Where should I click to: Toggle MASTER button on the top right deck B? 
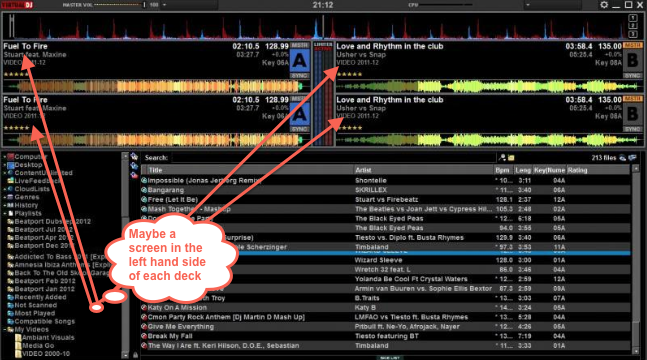click(632, 45)
